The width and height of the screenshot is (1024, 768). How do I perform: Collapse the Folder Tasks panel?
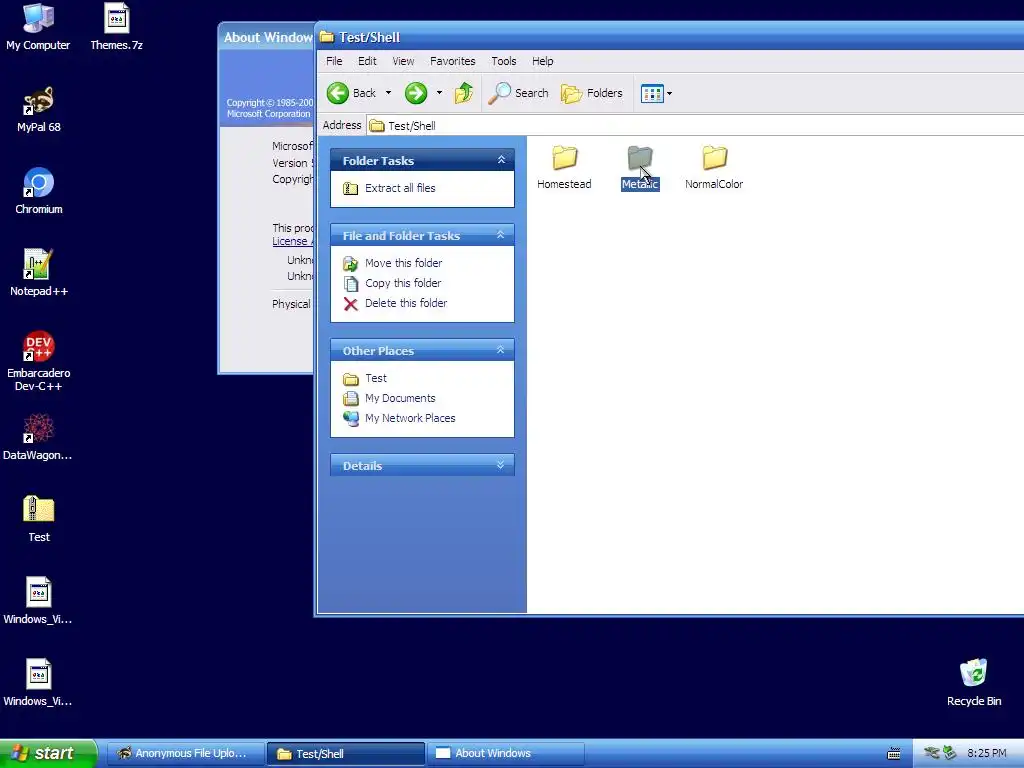click(x=501, y=160)
